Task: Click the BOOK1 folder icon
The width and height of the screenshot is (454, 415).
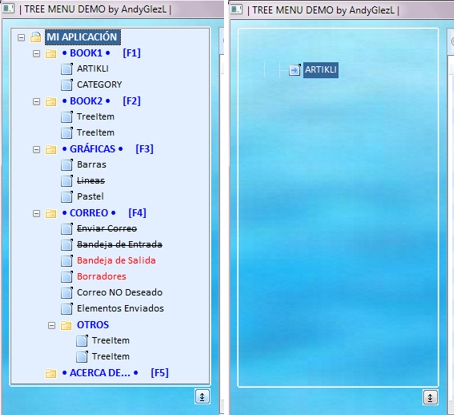Action: 51,53
